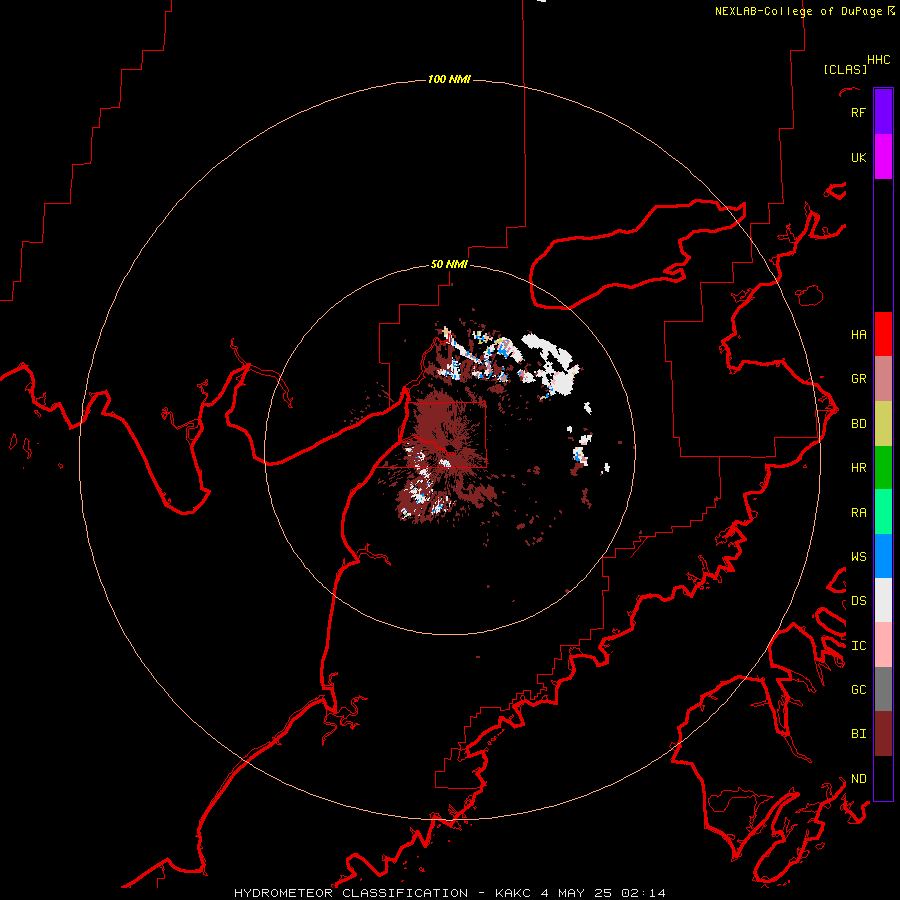The width and height of the screenshot is (900, 900).
Task: Click the GR salmon legend swatch
Action: (883, 379)
